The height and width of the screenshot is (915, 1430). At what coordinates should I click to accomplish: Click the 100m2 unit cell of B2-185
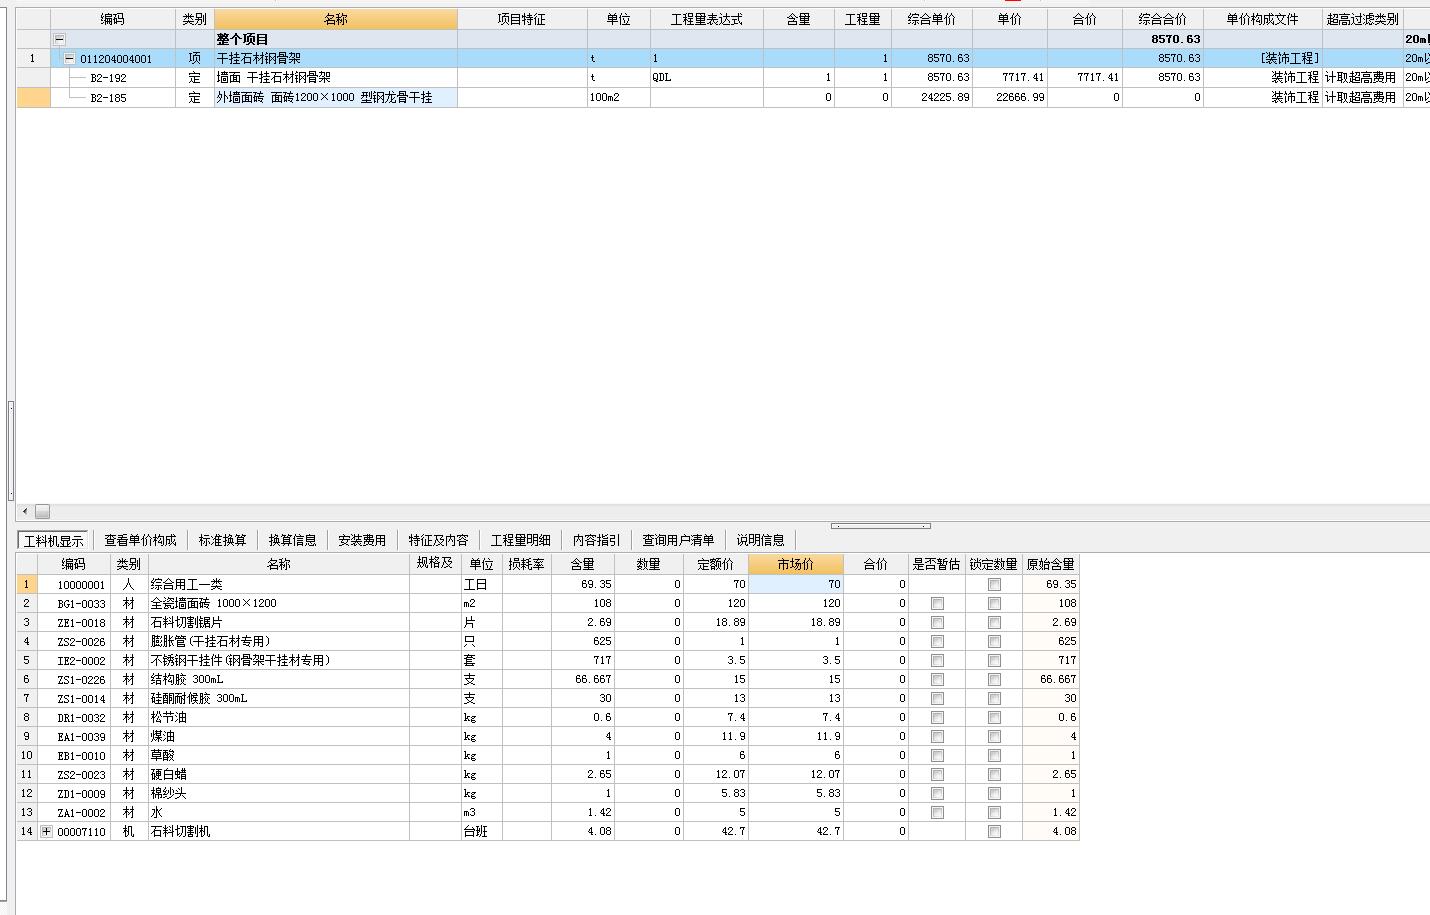click(619, 97)
